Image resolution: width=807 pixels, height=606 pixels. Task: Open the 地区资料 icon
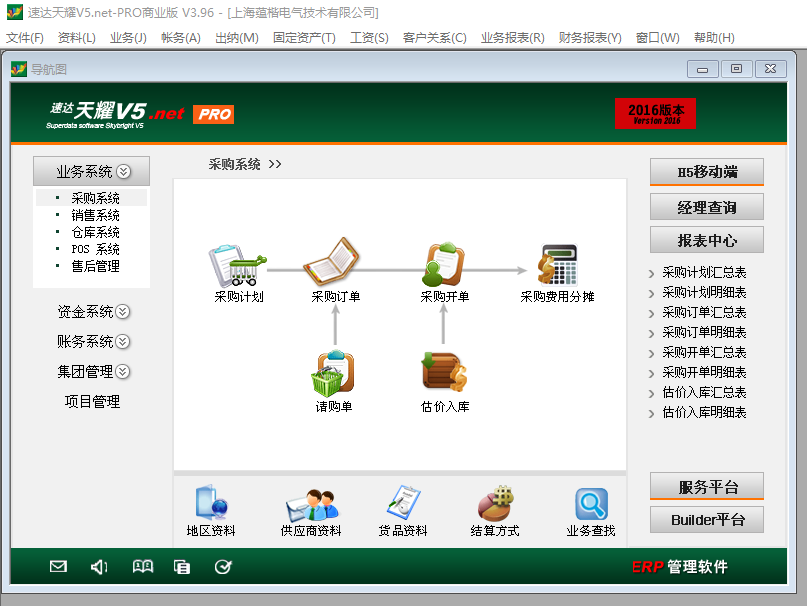click(211, 502)
